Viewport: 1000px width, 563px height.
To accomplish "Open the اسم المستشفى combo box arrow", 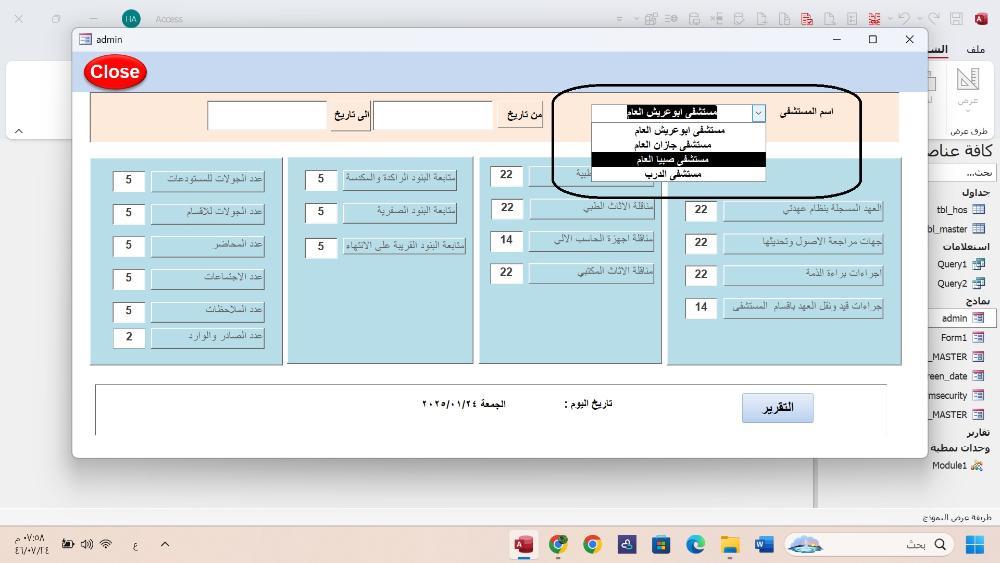I will 758,113.
